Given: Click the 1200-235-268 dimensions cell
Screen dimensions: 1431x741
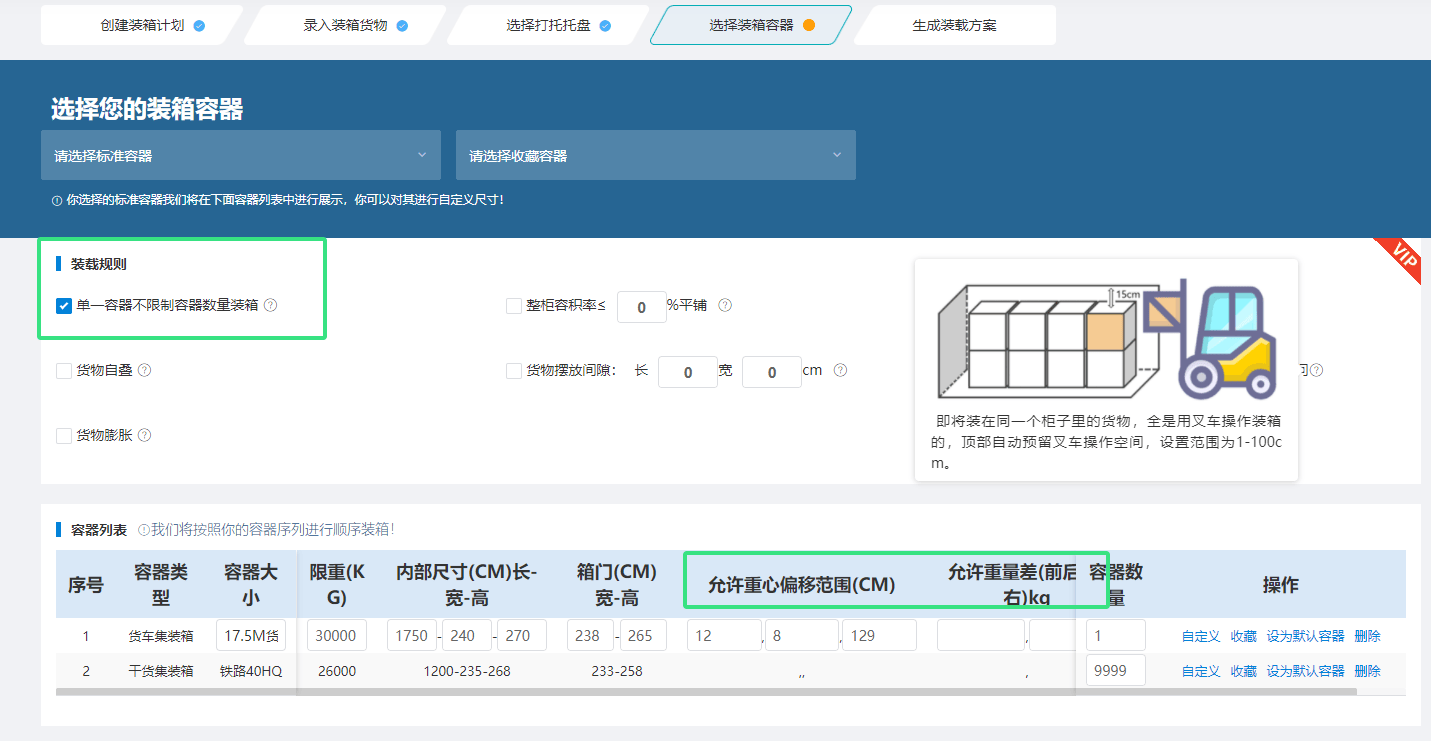Looking at the screenshot, I should [467, 671].
